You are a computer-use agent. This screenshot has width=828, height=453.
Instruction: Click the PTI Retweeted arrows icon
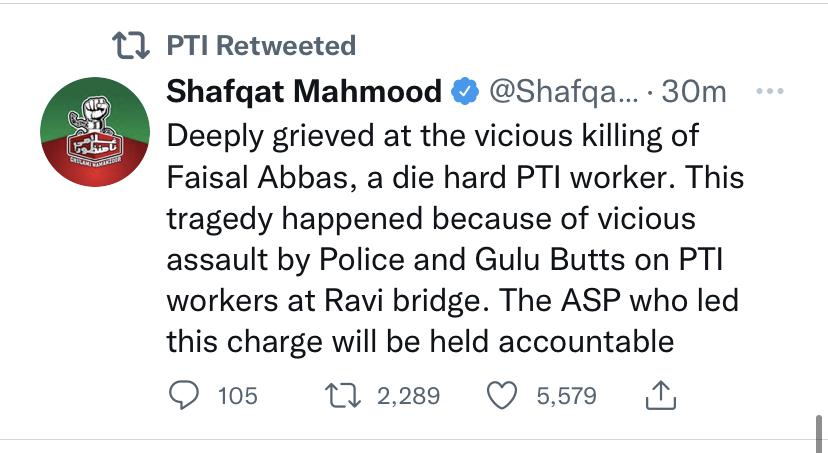(x=131, y=45)
